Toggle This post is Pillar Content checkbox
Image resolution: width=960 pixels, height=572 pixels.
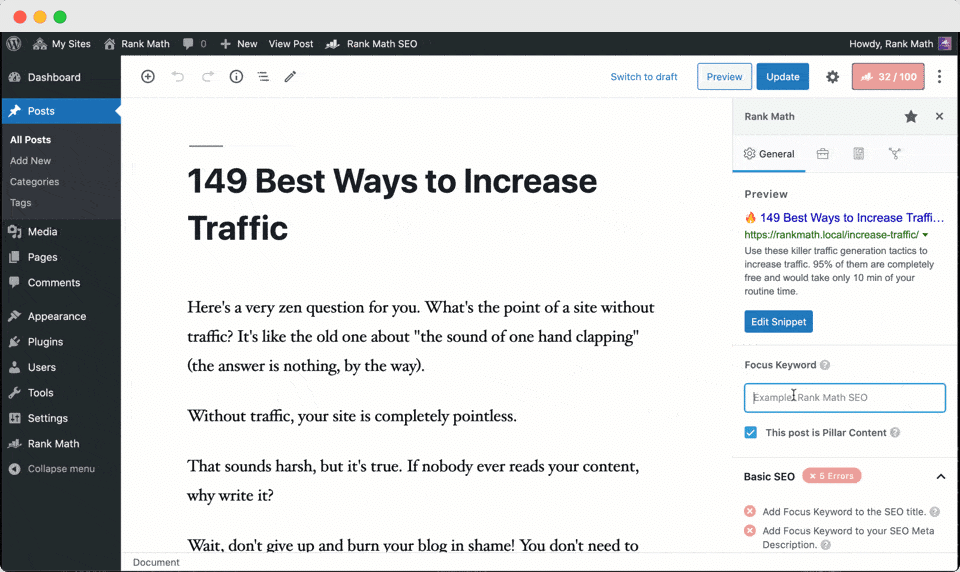click(x=751, y=432)
